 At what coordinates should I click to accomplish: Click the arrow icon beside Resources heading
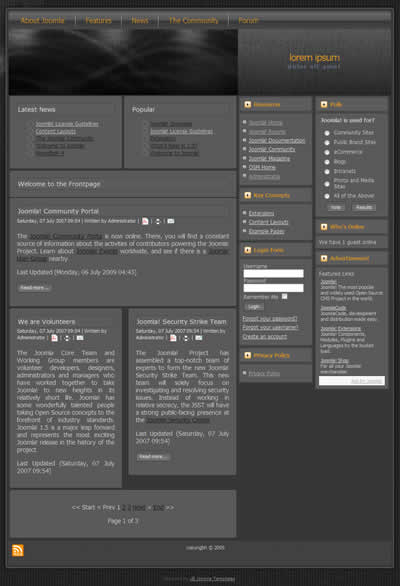(x=247, y=104)
